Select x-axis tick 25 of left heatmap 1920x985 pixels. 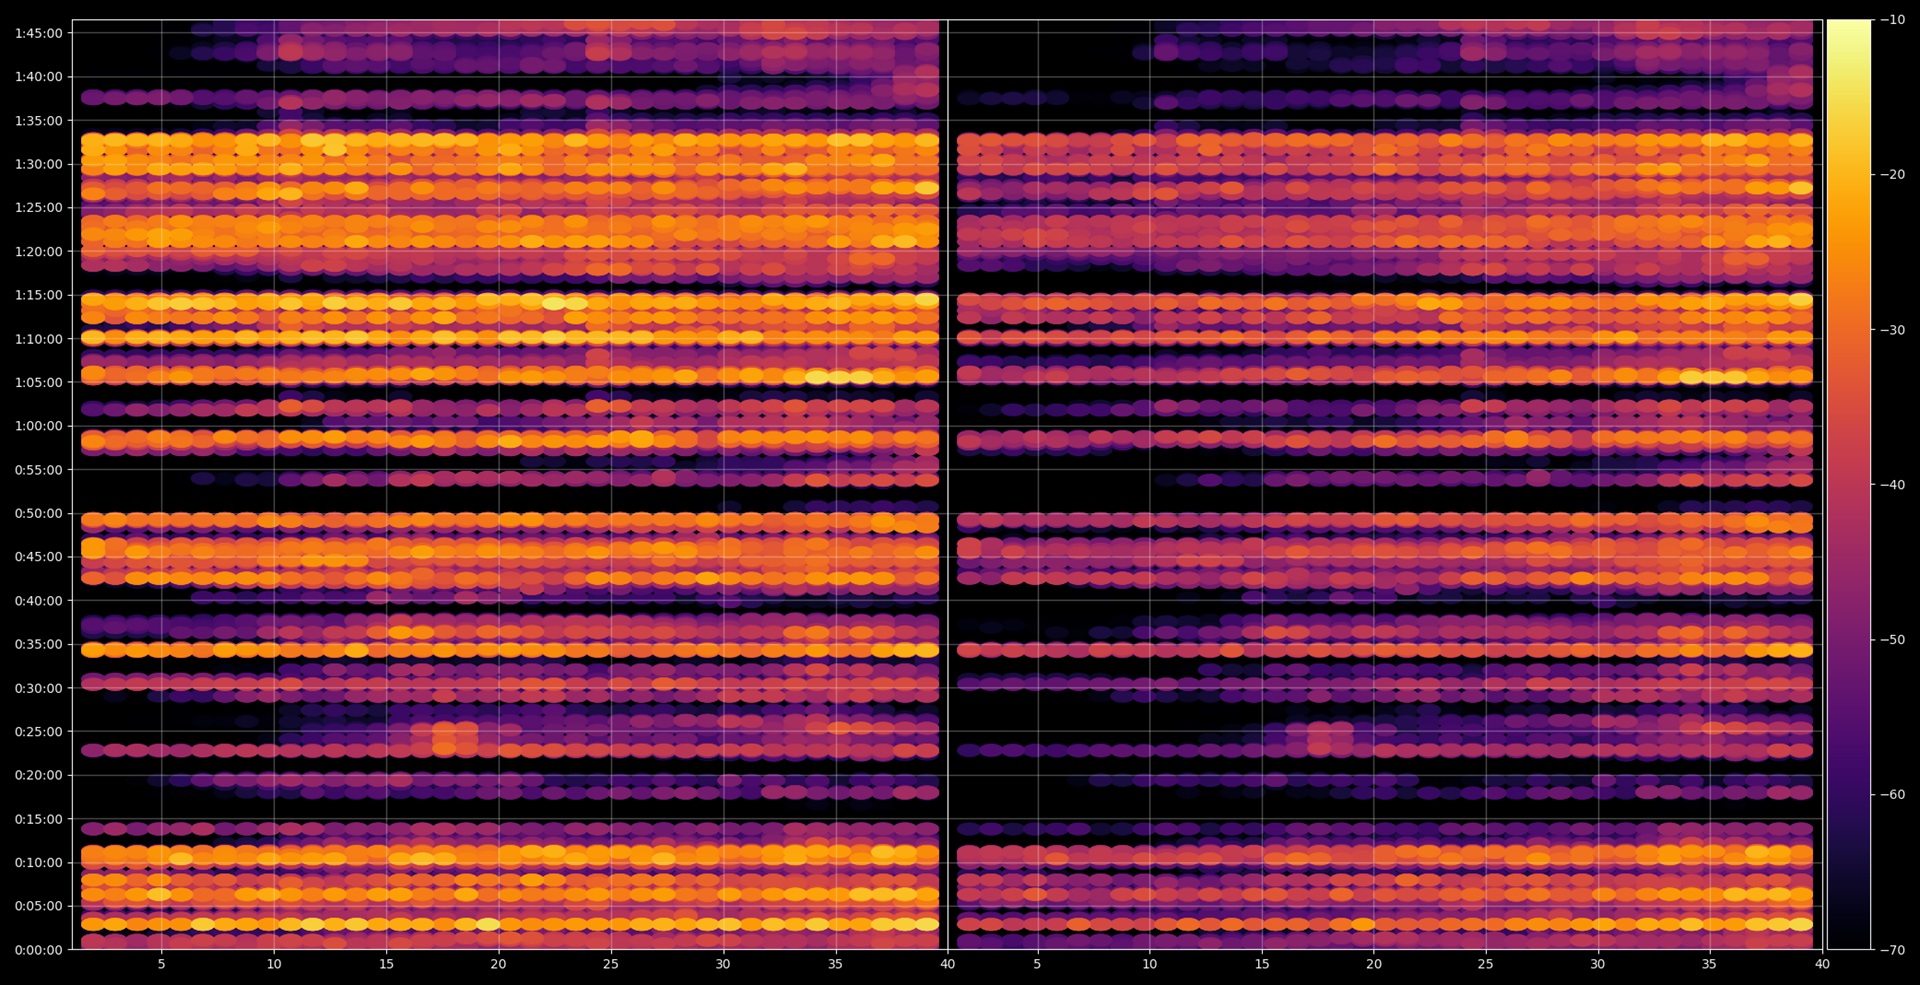[x=610, y=964]
